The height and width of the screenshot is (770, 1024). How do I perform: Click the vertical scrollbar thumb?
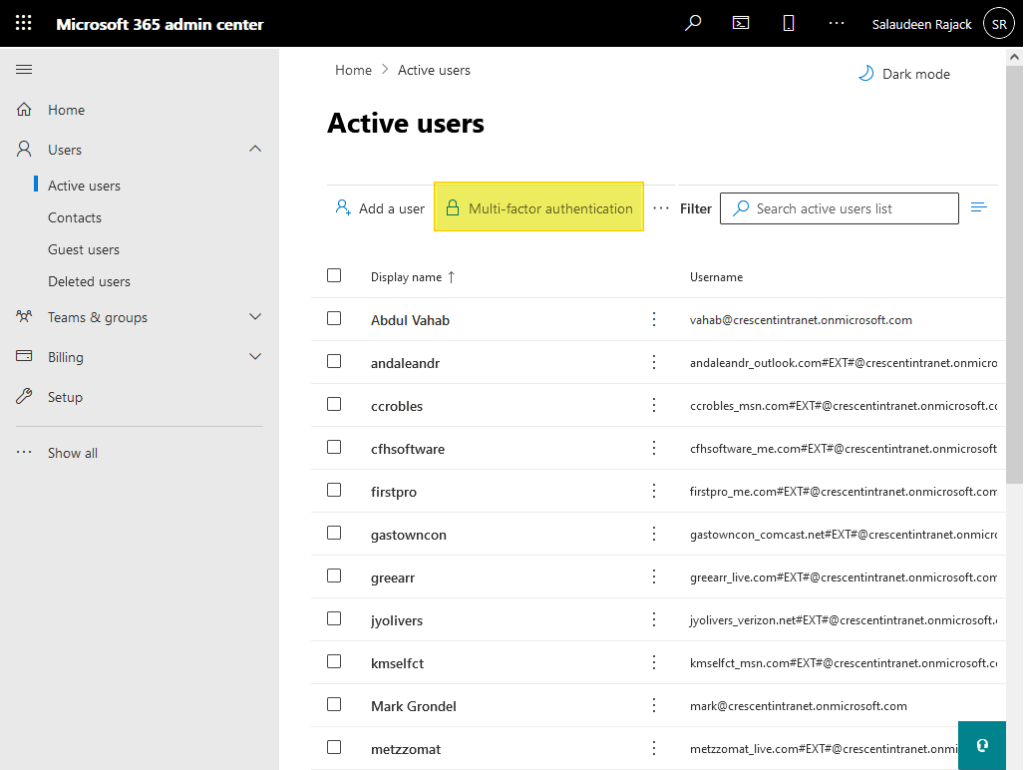[x=1014, y=274]
